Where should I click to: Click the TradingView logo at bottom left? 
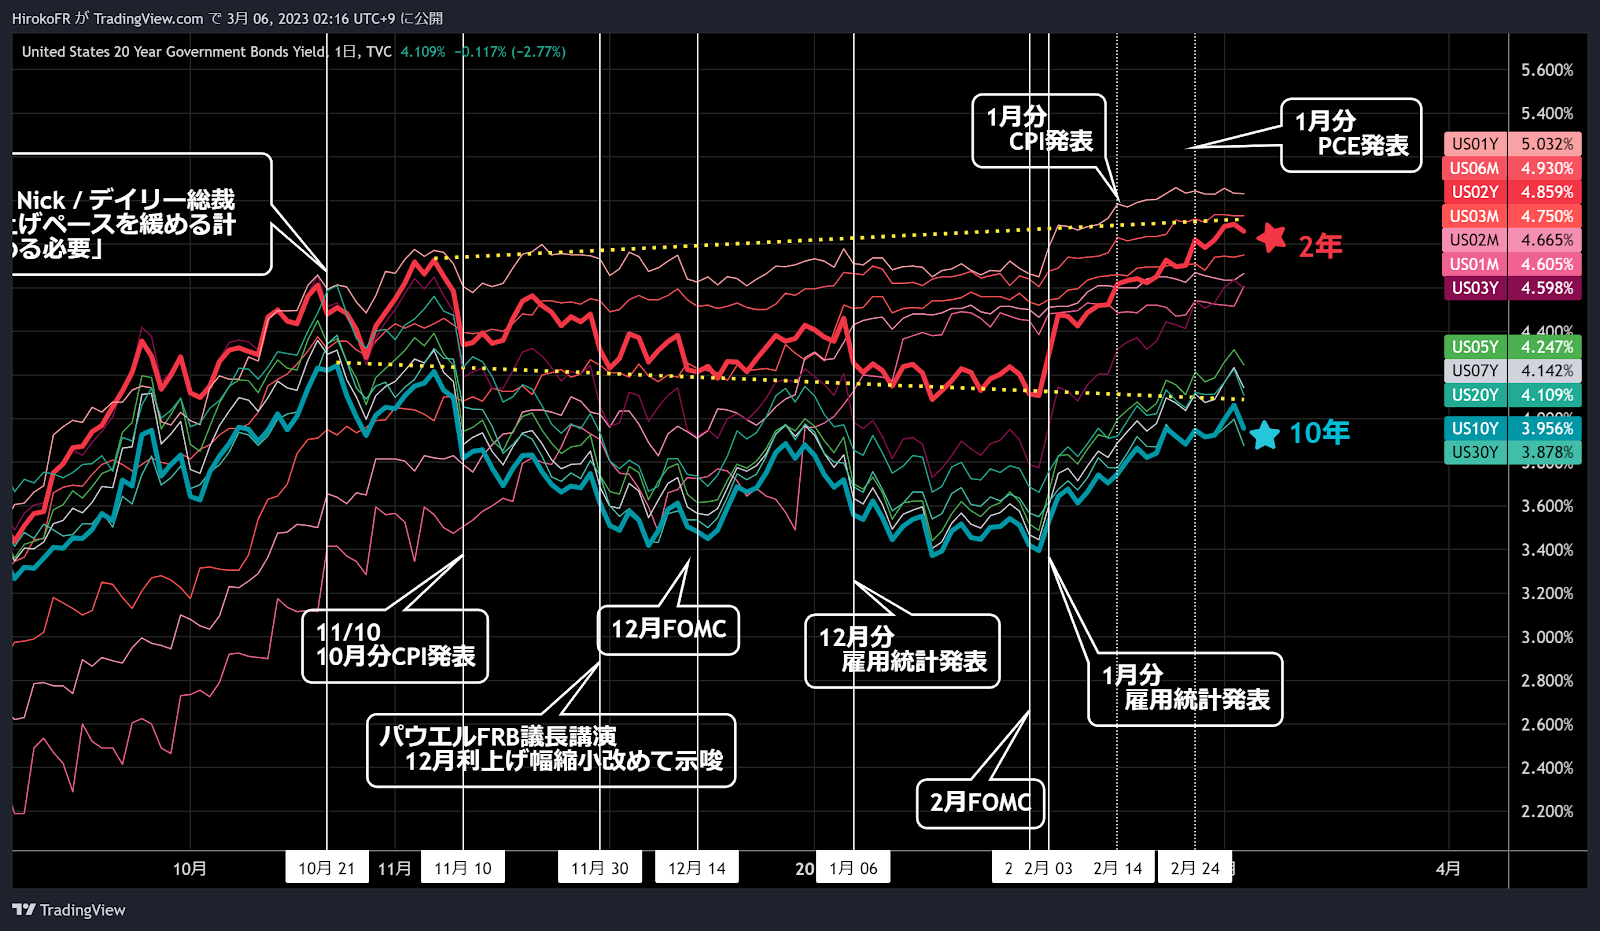(68, 910)
